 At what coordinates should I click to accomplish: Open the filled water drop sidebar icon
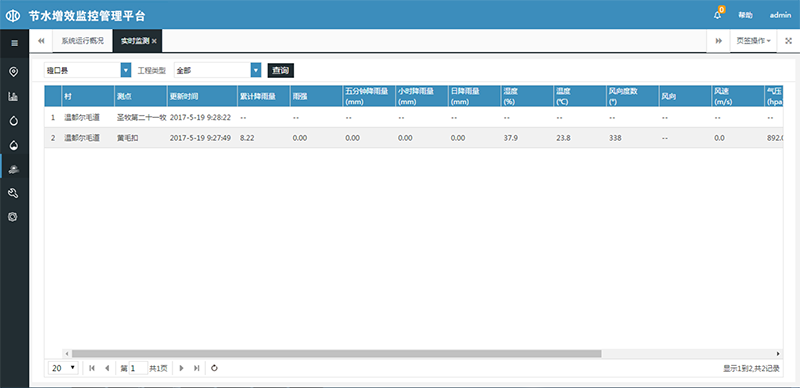pyautogui.click(x=14, y=146)
